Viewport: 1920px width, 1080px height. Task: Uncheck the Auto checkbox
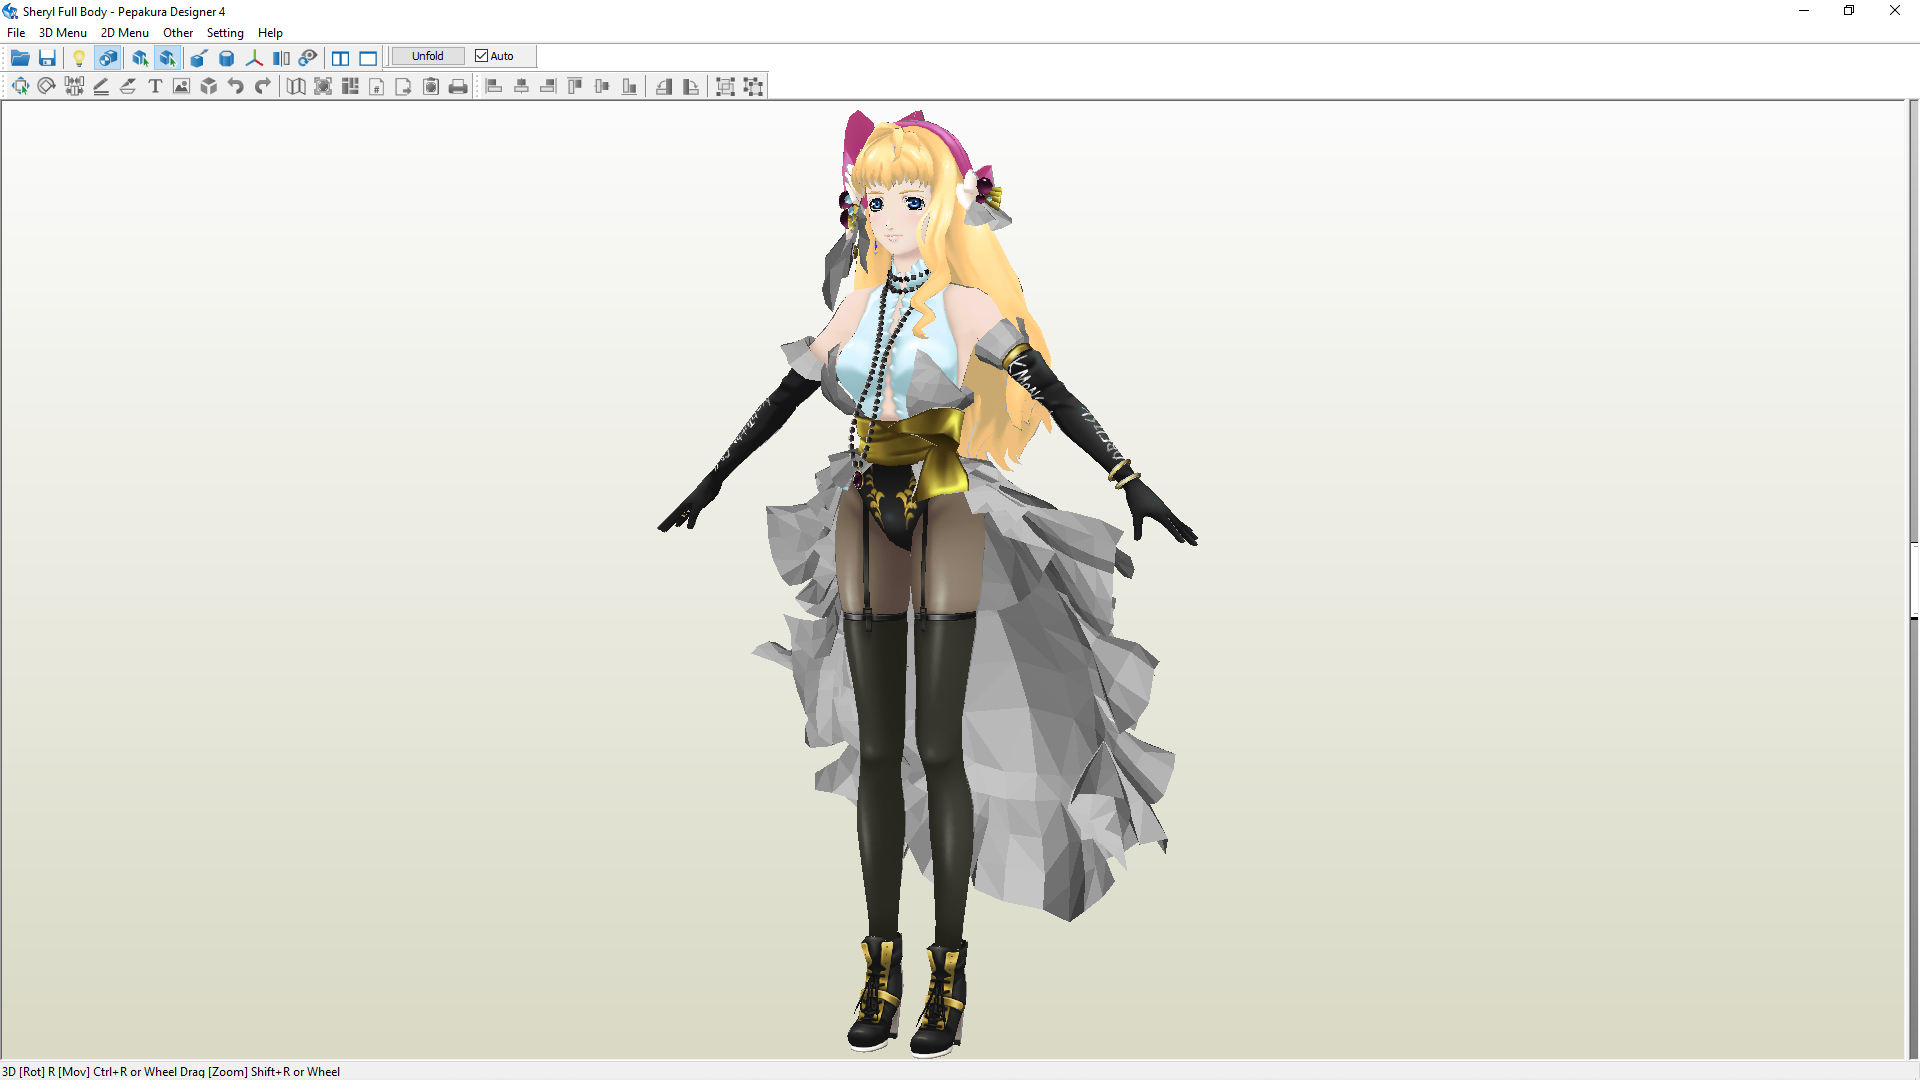click(481, 56)
